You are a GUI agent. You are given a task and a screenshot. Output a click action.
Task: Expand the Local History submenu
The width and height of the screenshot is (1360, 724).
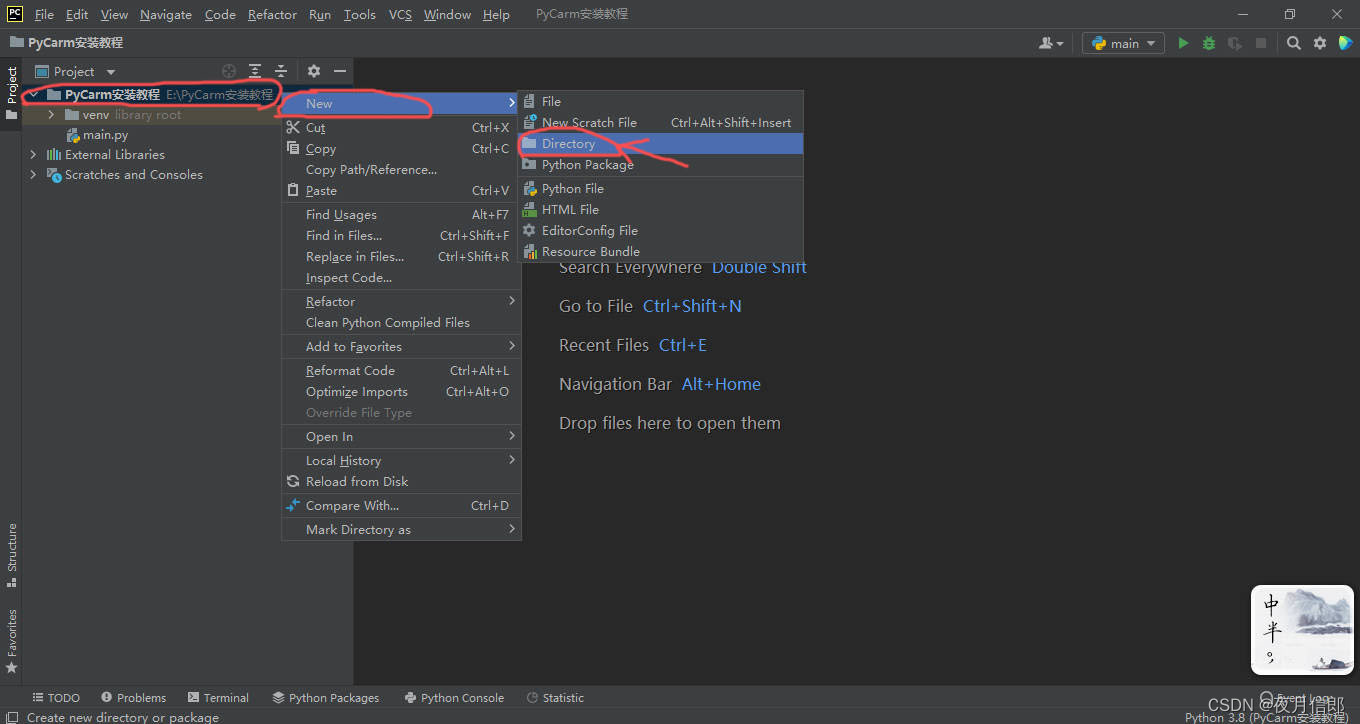point(400,461)
